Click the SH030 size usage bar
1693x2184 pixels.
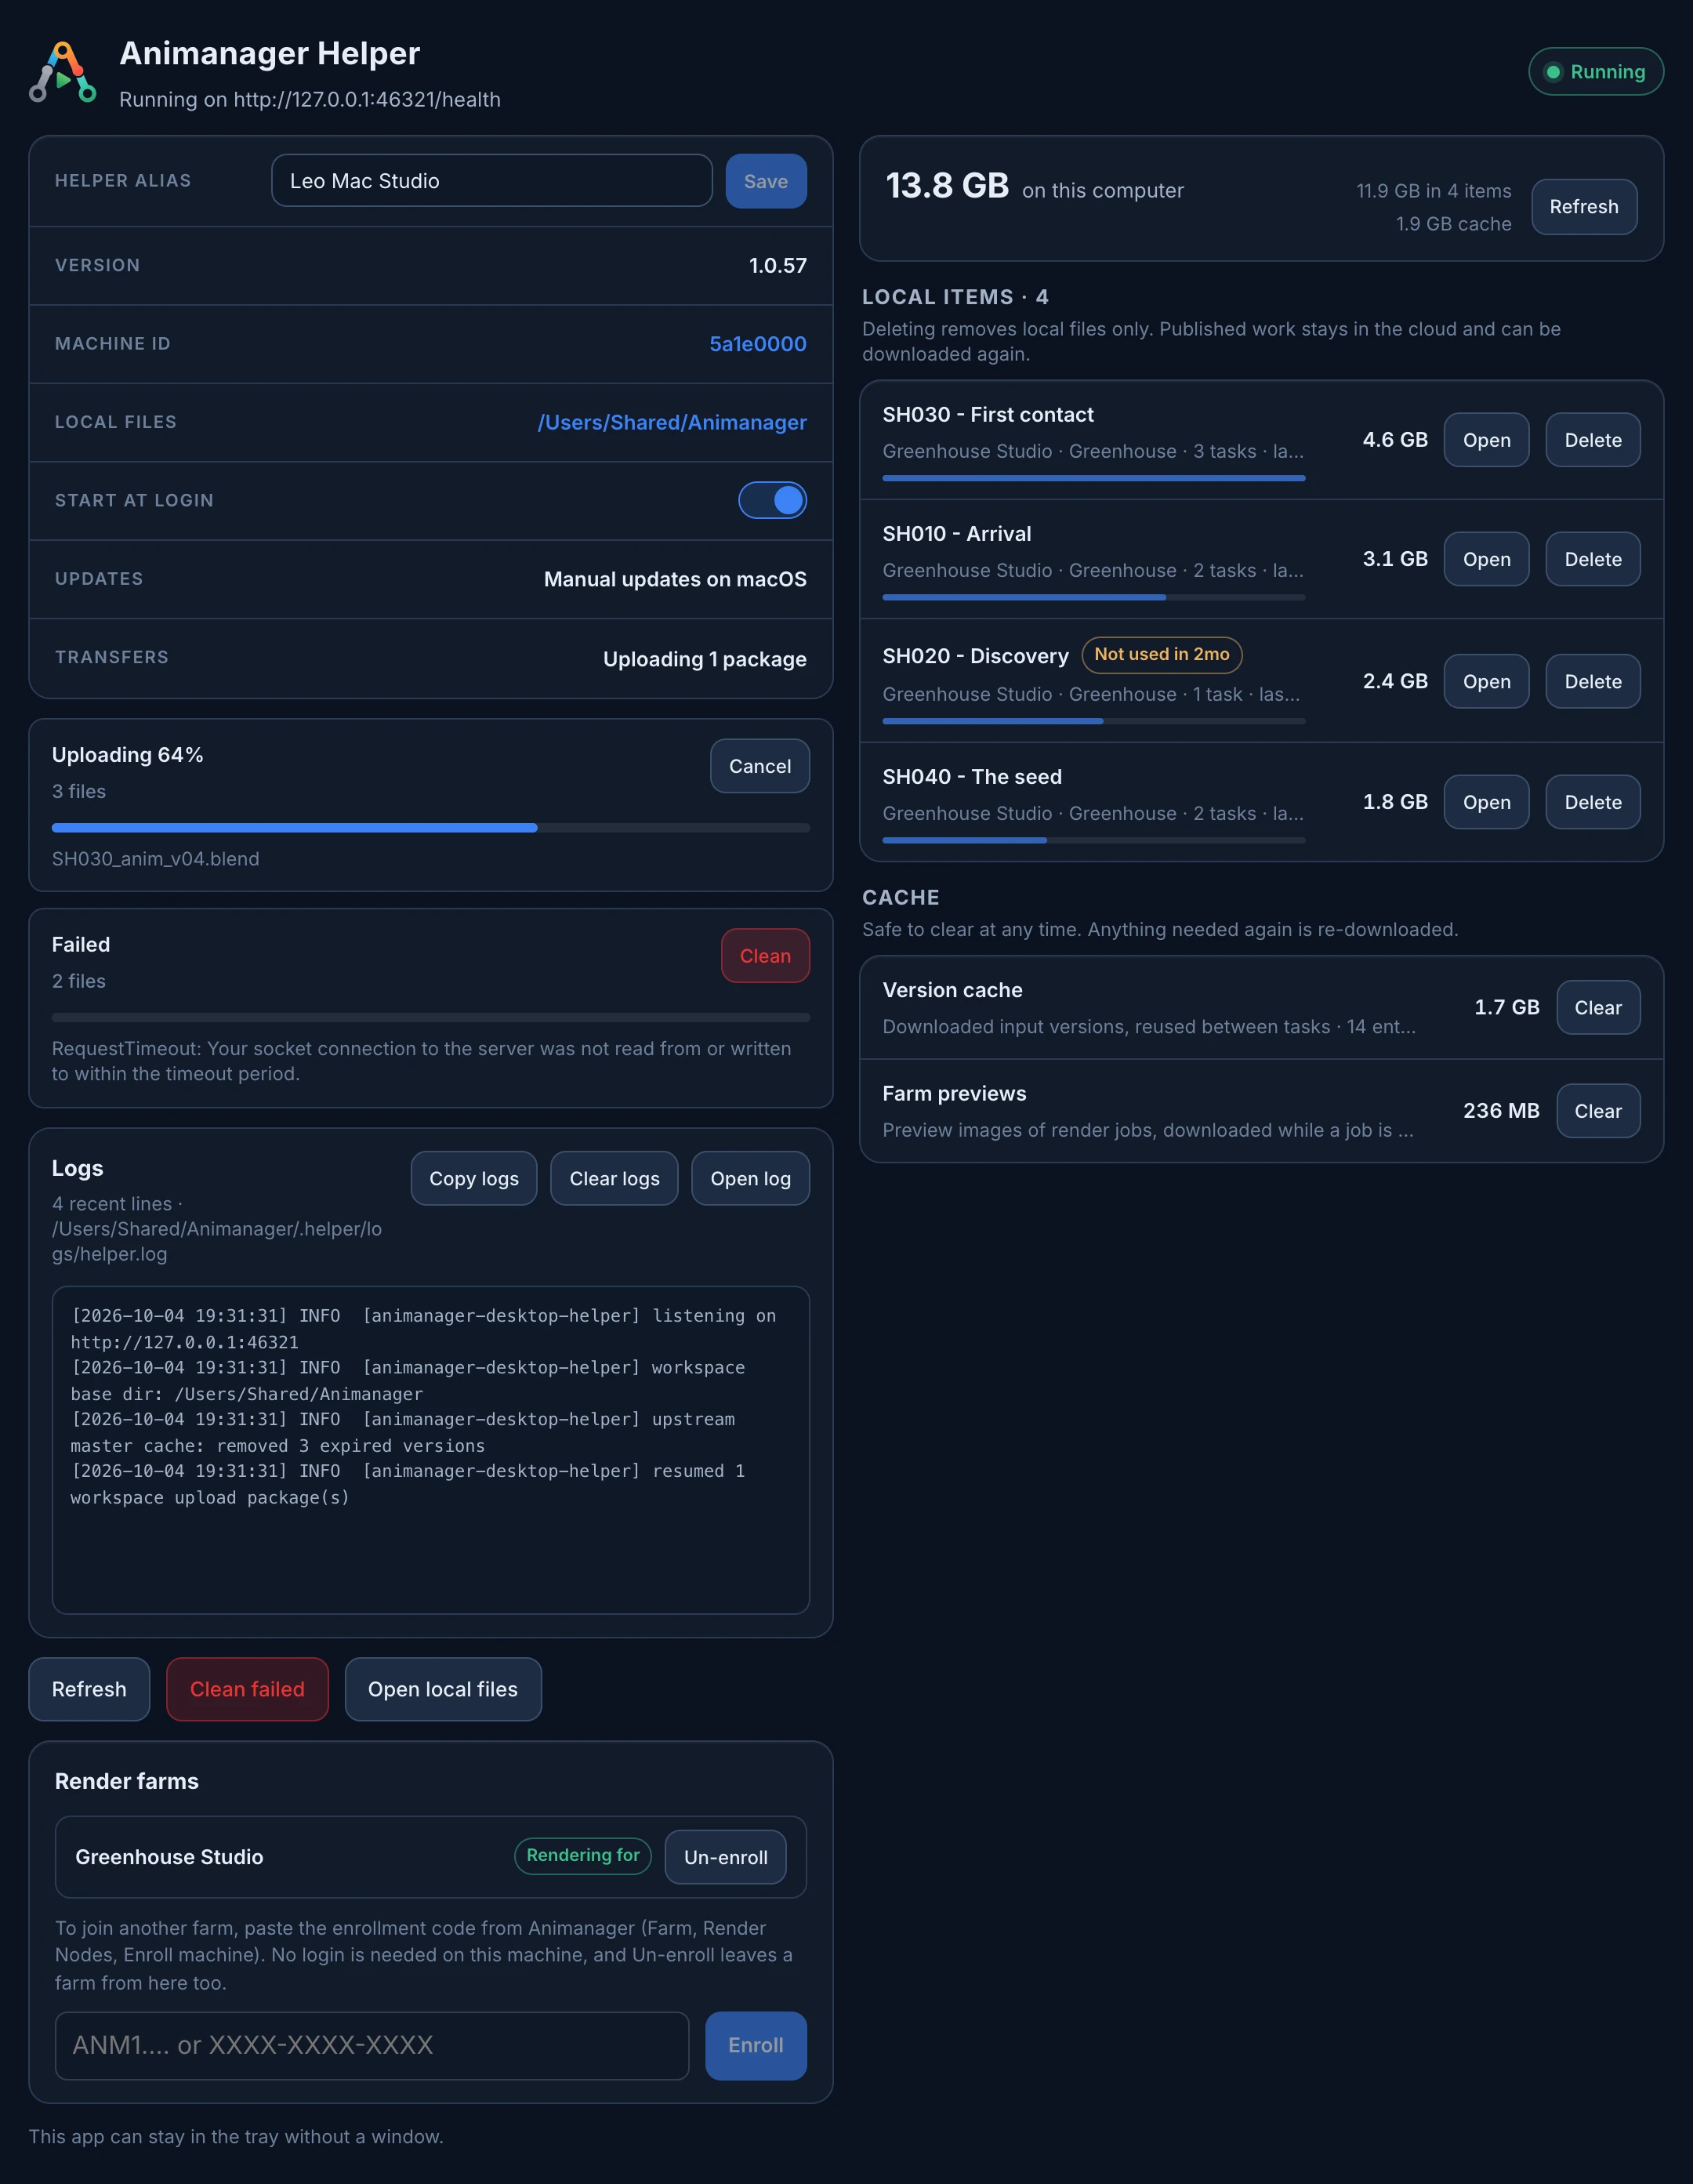coord(1094,478)
